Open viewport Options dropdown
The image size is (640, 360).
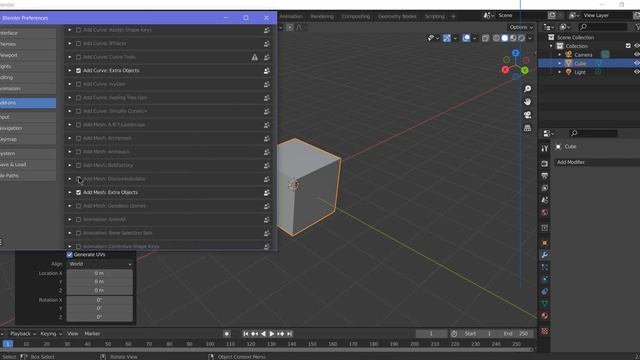click(x=521, y=27)
